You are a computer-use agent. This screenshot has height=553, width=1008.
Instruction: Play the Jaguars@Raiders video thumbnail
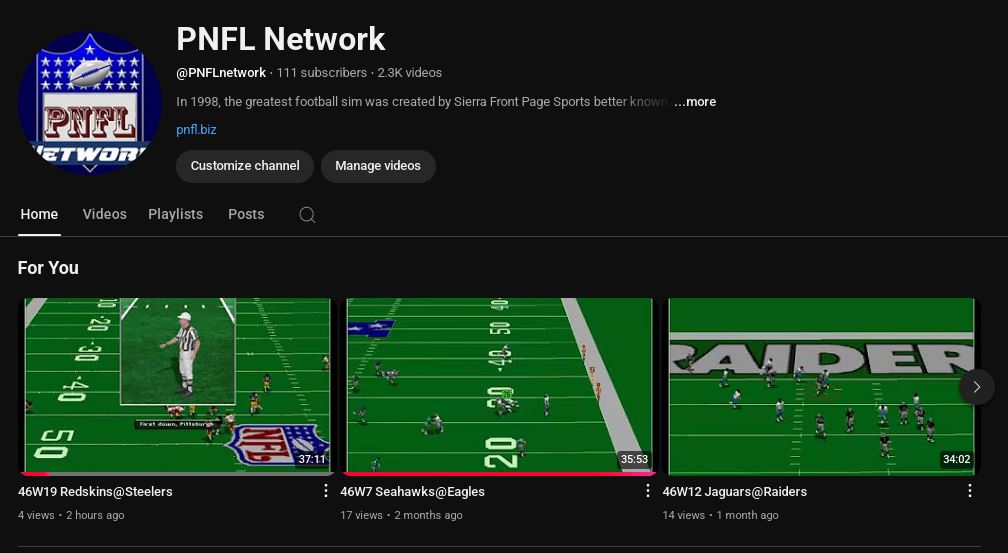(822, 386)
